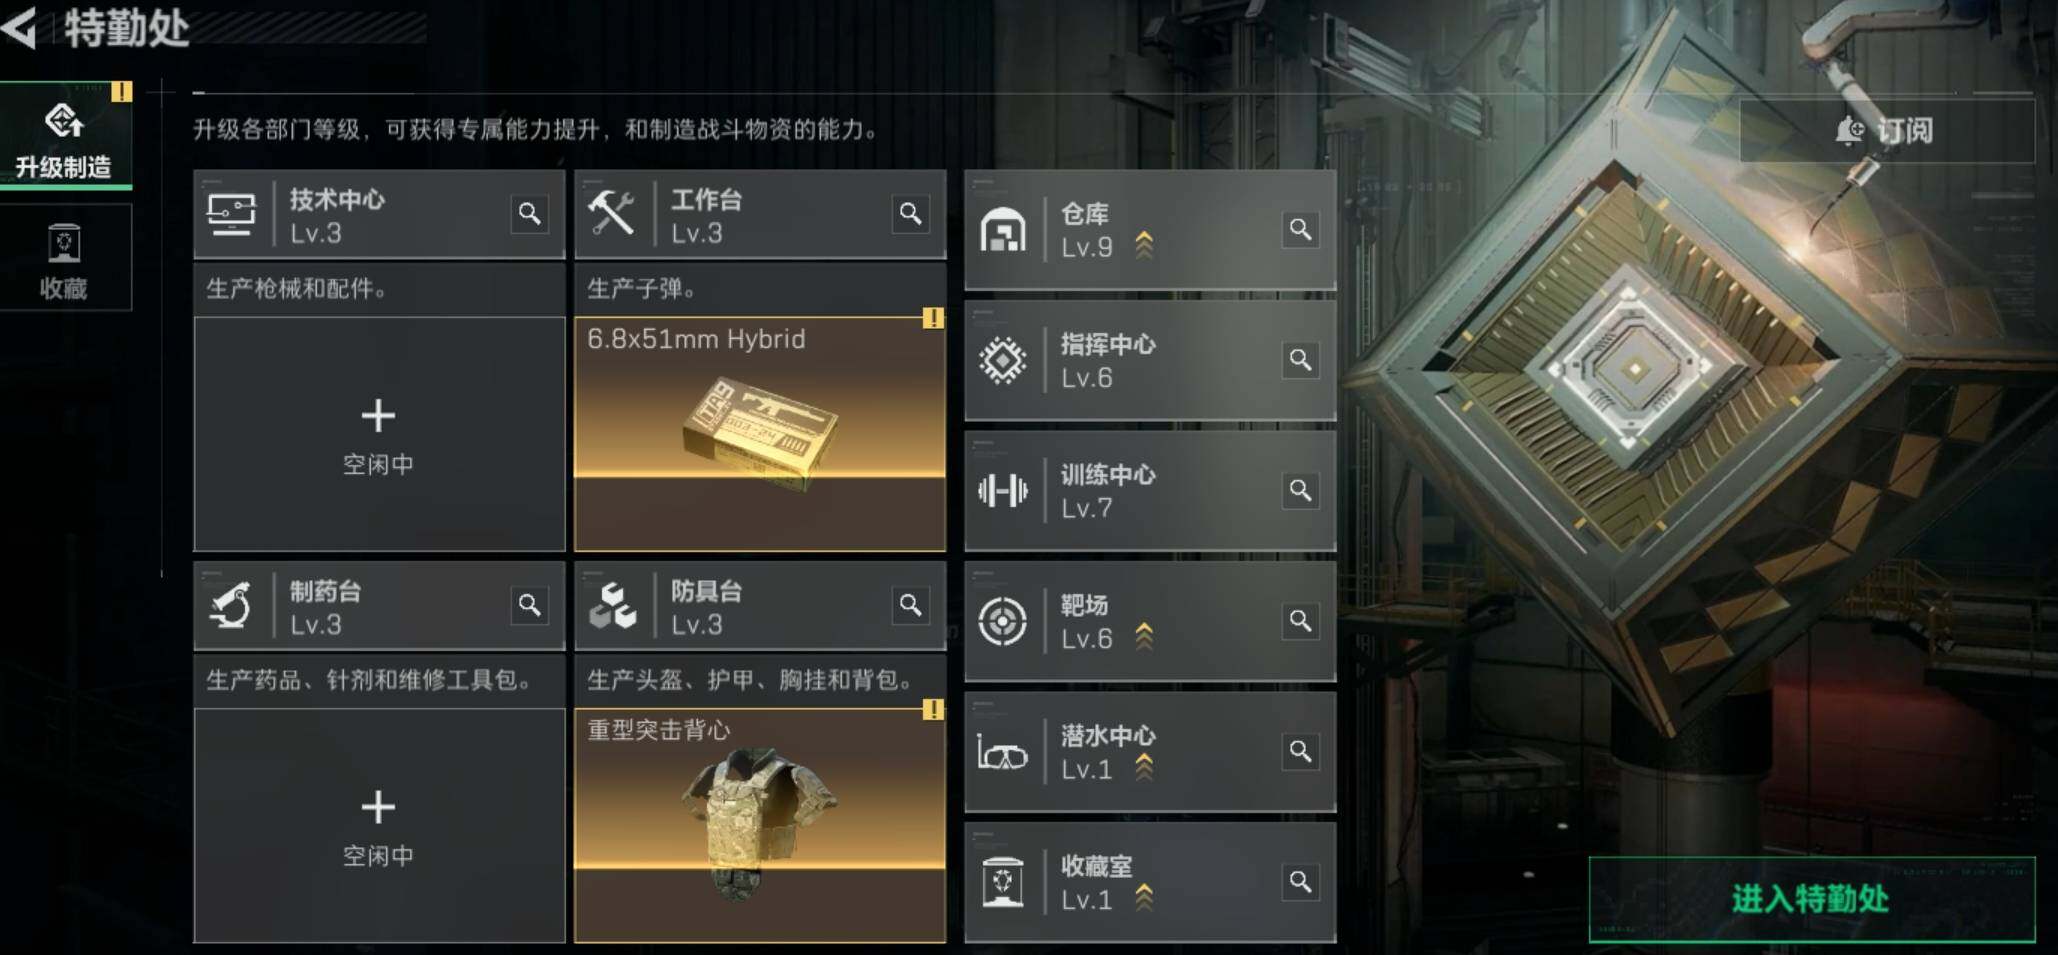Add production in idle 技术中心 slot
Viewport: 2058px width, 955px height.
379,434
